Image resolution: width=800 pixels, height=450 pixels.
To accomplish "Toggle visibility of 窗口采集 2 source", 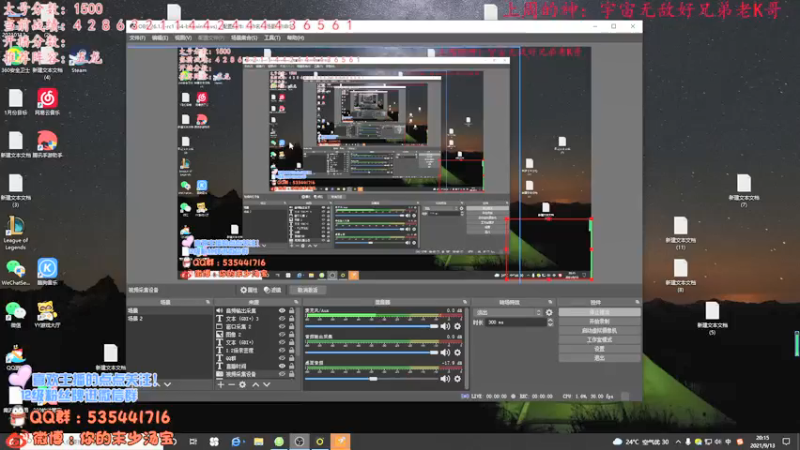I will click(x=282, y=327).
